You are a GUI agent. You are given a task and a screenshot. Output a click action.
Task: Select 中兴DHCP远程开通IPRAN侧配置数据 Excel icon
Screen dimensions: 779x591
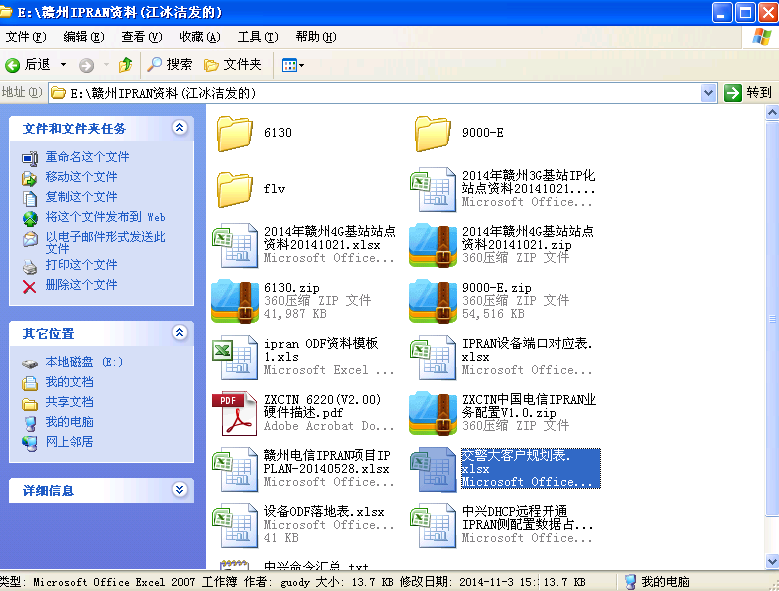433,526
